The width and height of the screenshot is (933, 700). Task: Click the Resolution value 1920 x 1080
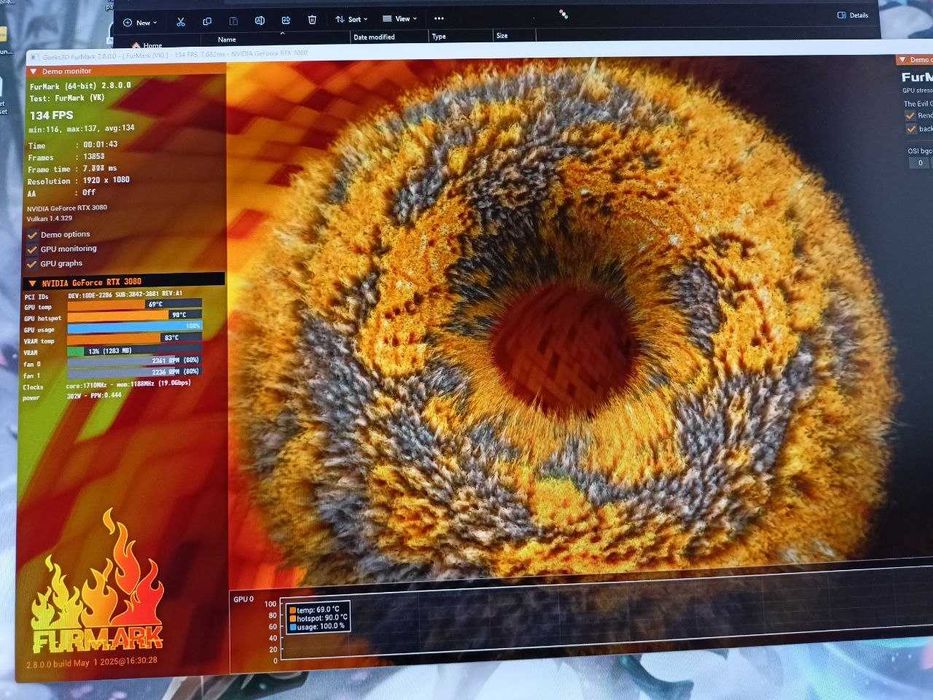click(106, 180)
